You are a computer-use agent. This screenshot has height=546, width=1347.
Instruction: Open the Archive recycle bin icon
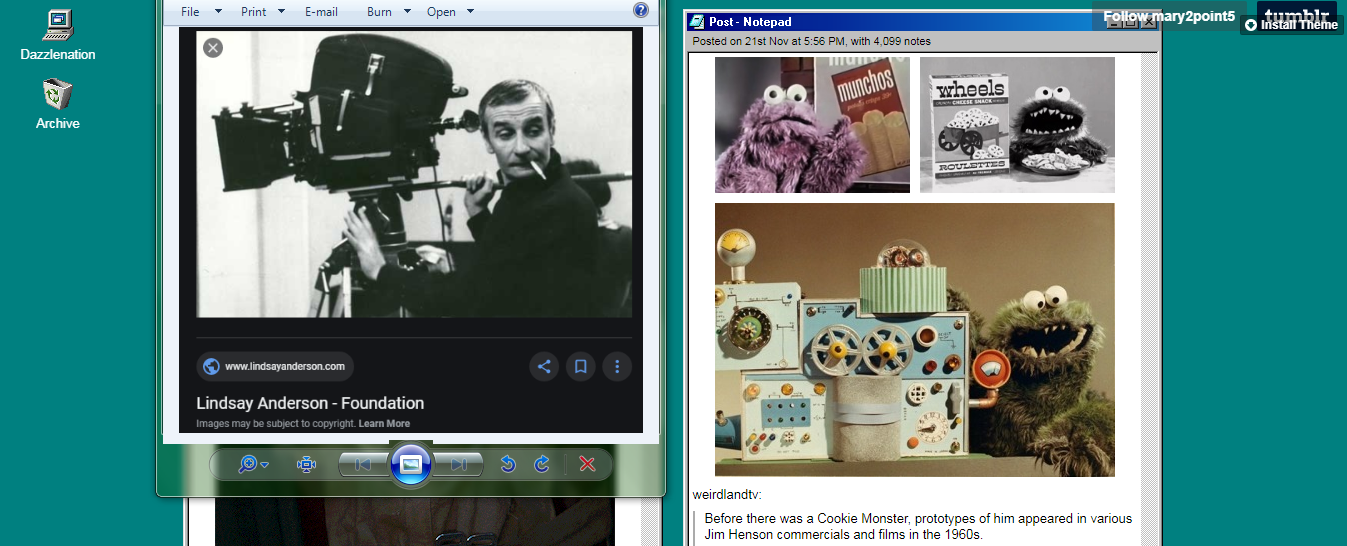[x=58, y=104]
